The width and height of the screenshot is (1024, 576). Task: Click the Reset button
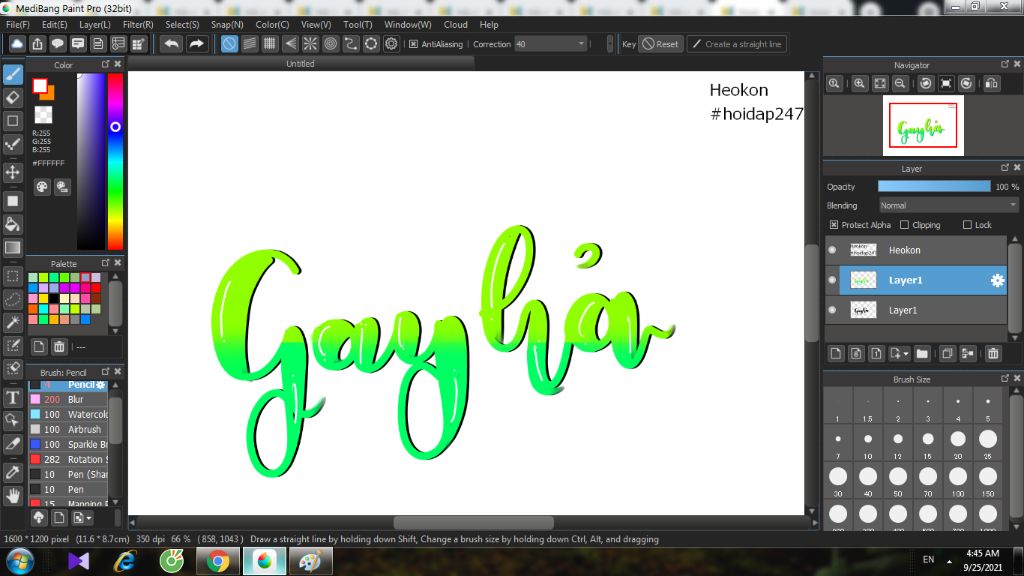[x=660, y=44]
